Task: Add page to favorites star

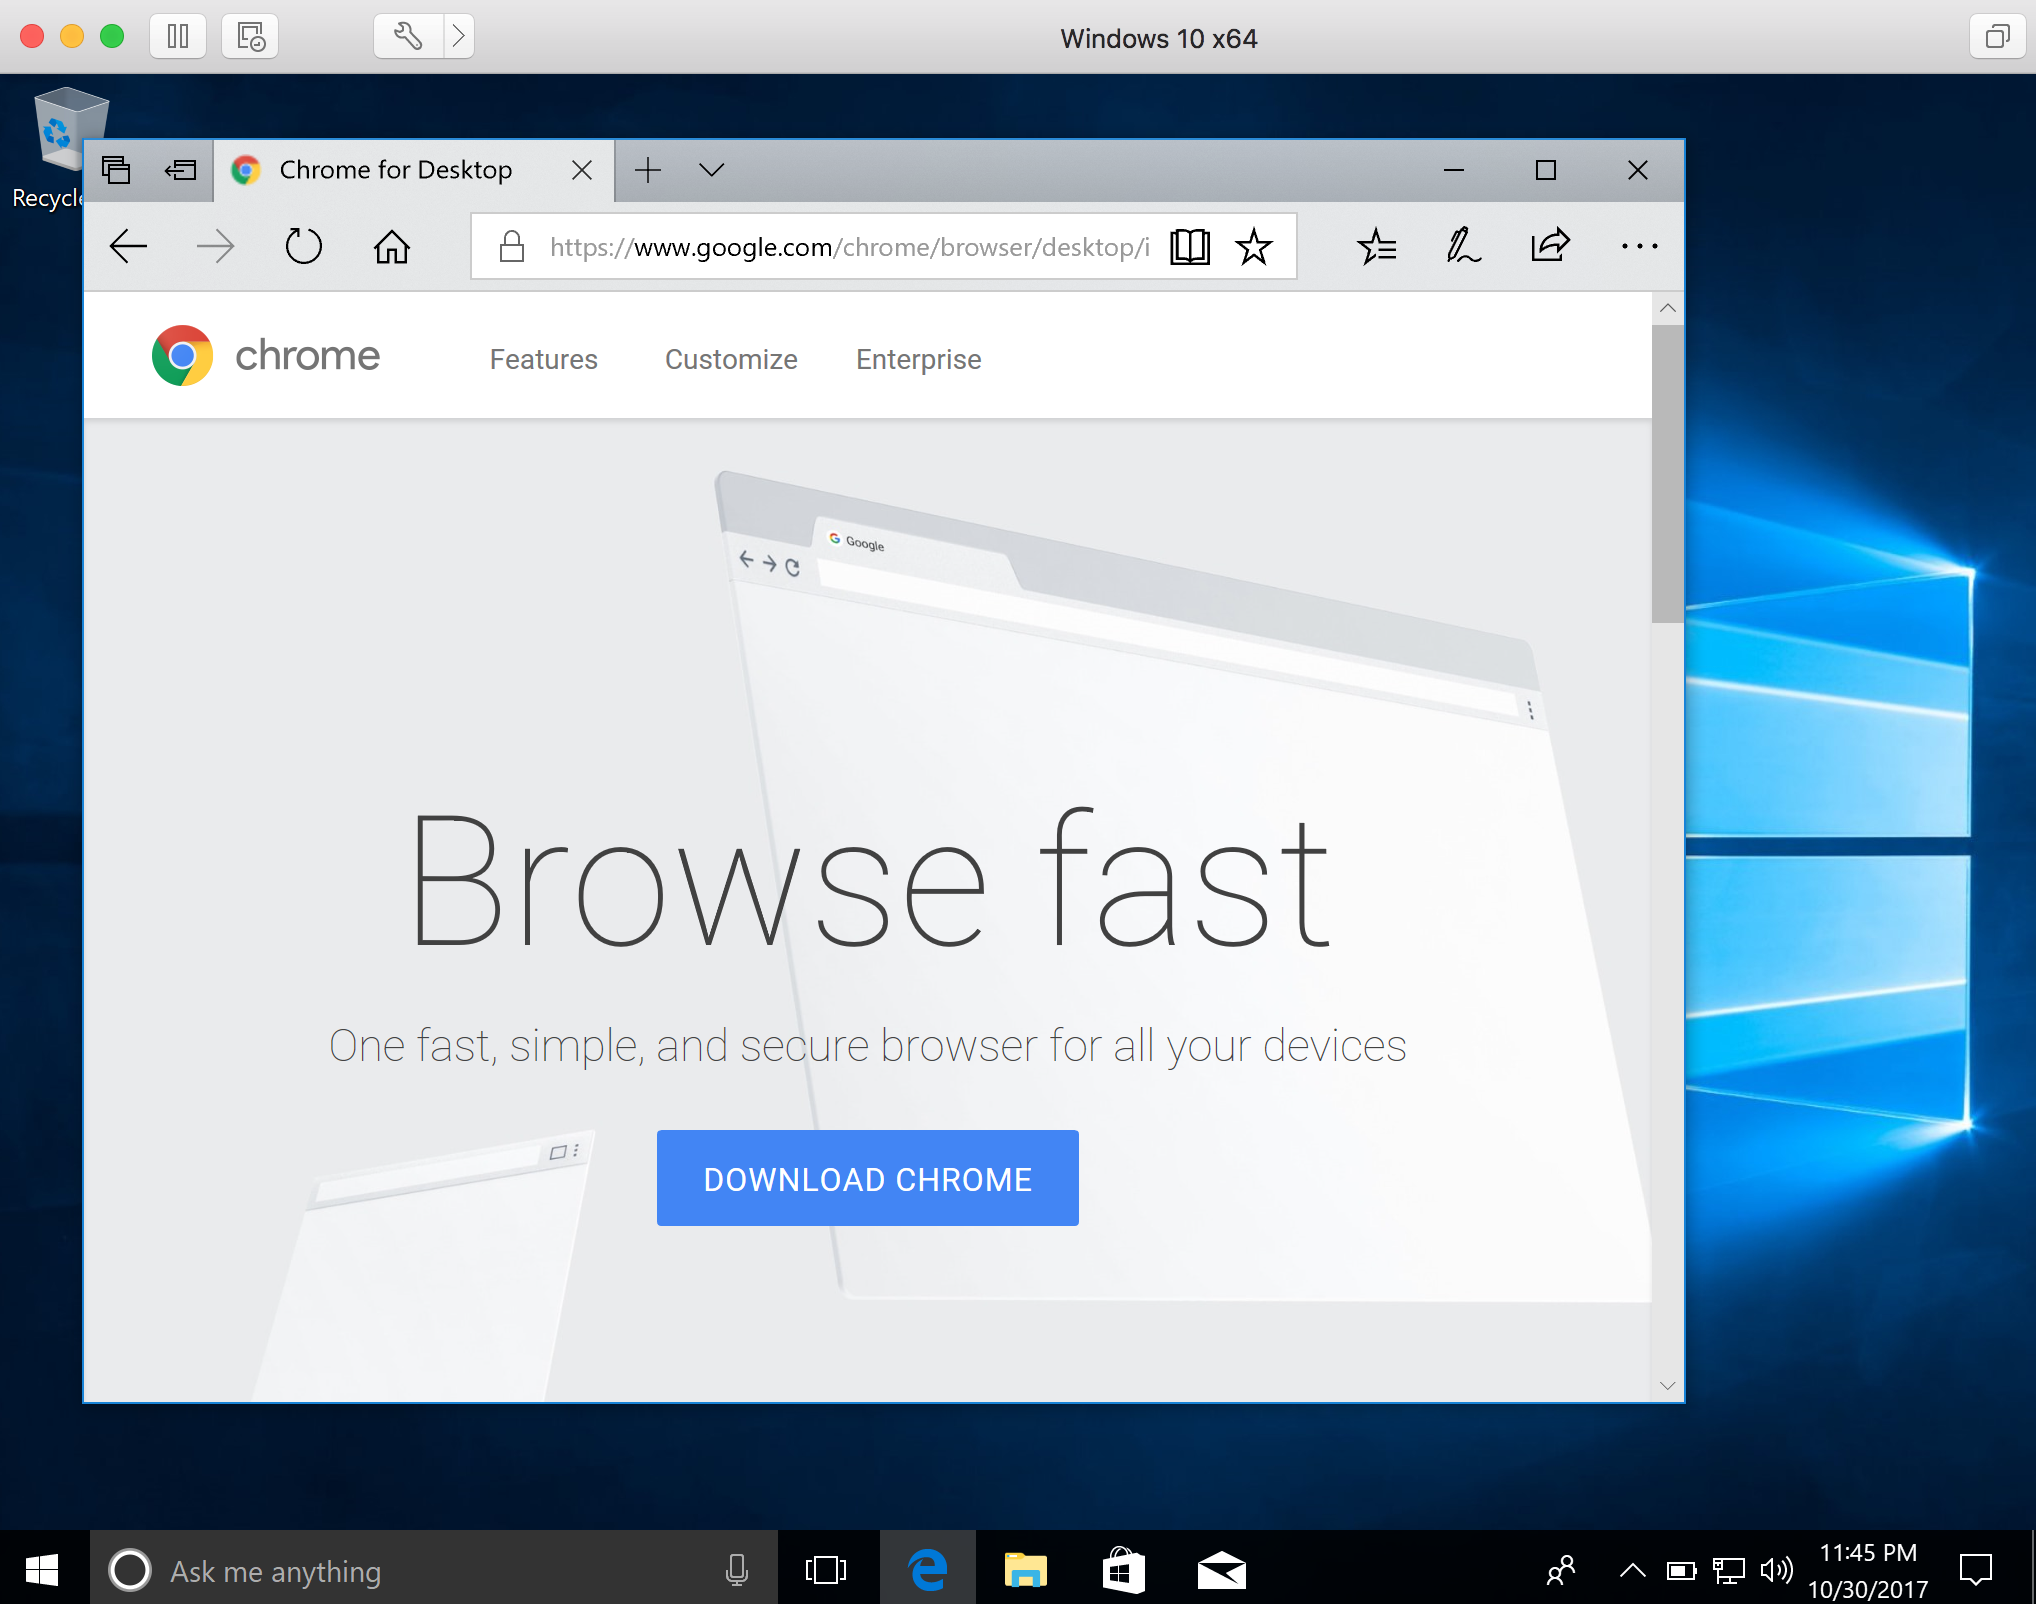Action: click(1253, 246)
